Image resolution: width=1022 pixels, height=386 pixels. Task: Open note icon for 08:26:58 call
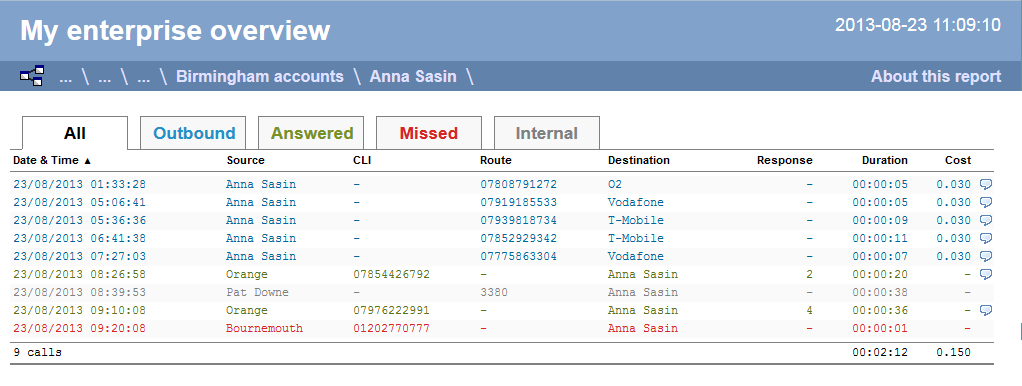[x=986, y=274]
